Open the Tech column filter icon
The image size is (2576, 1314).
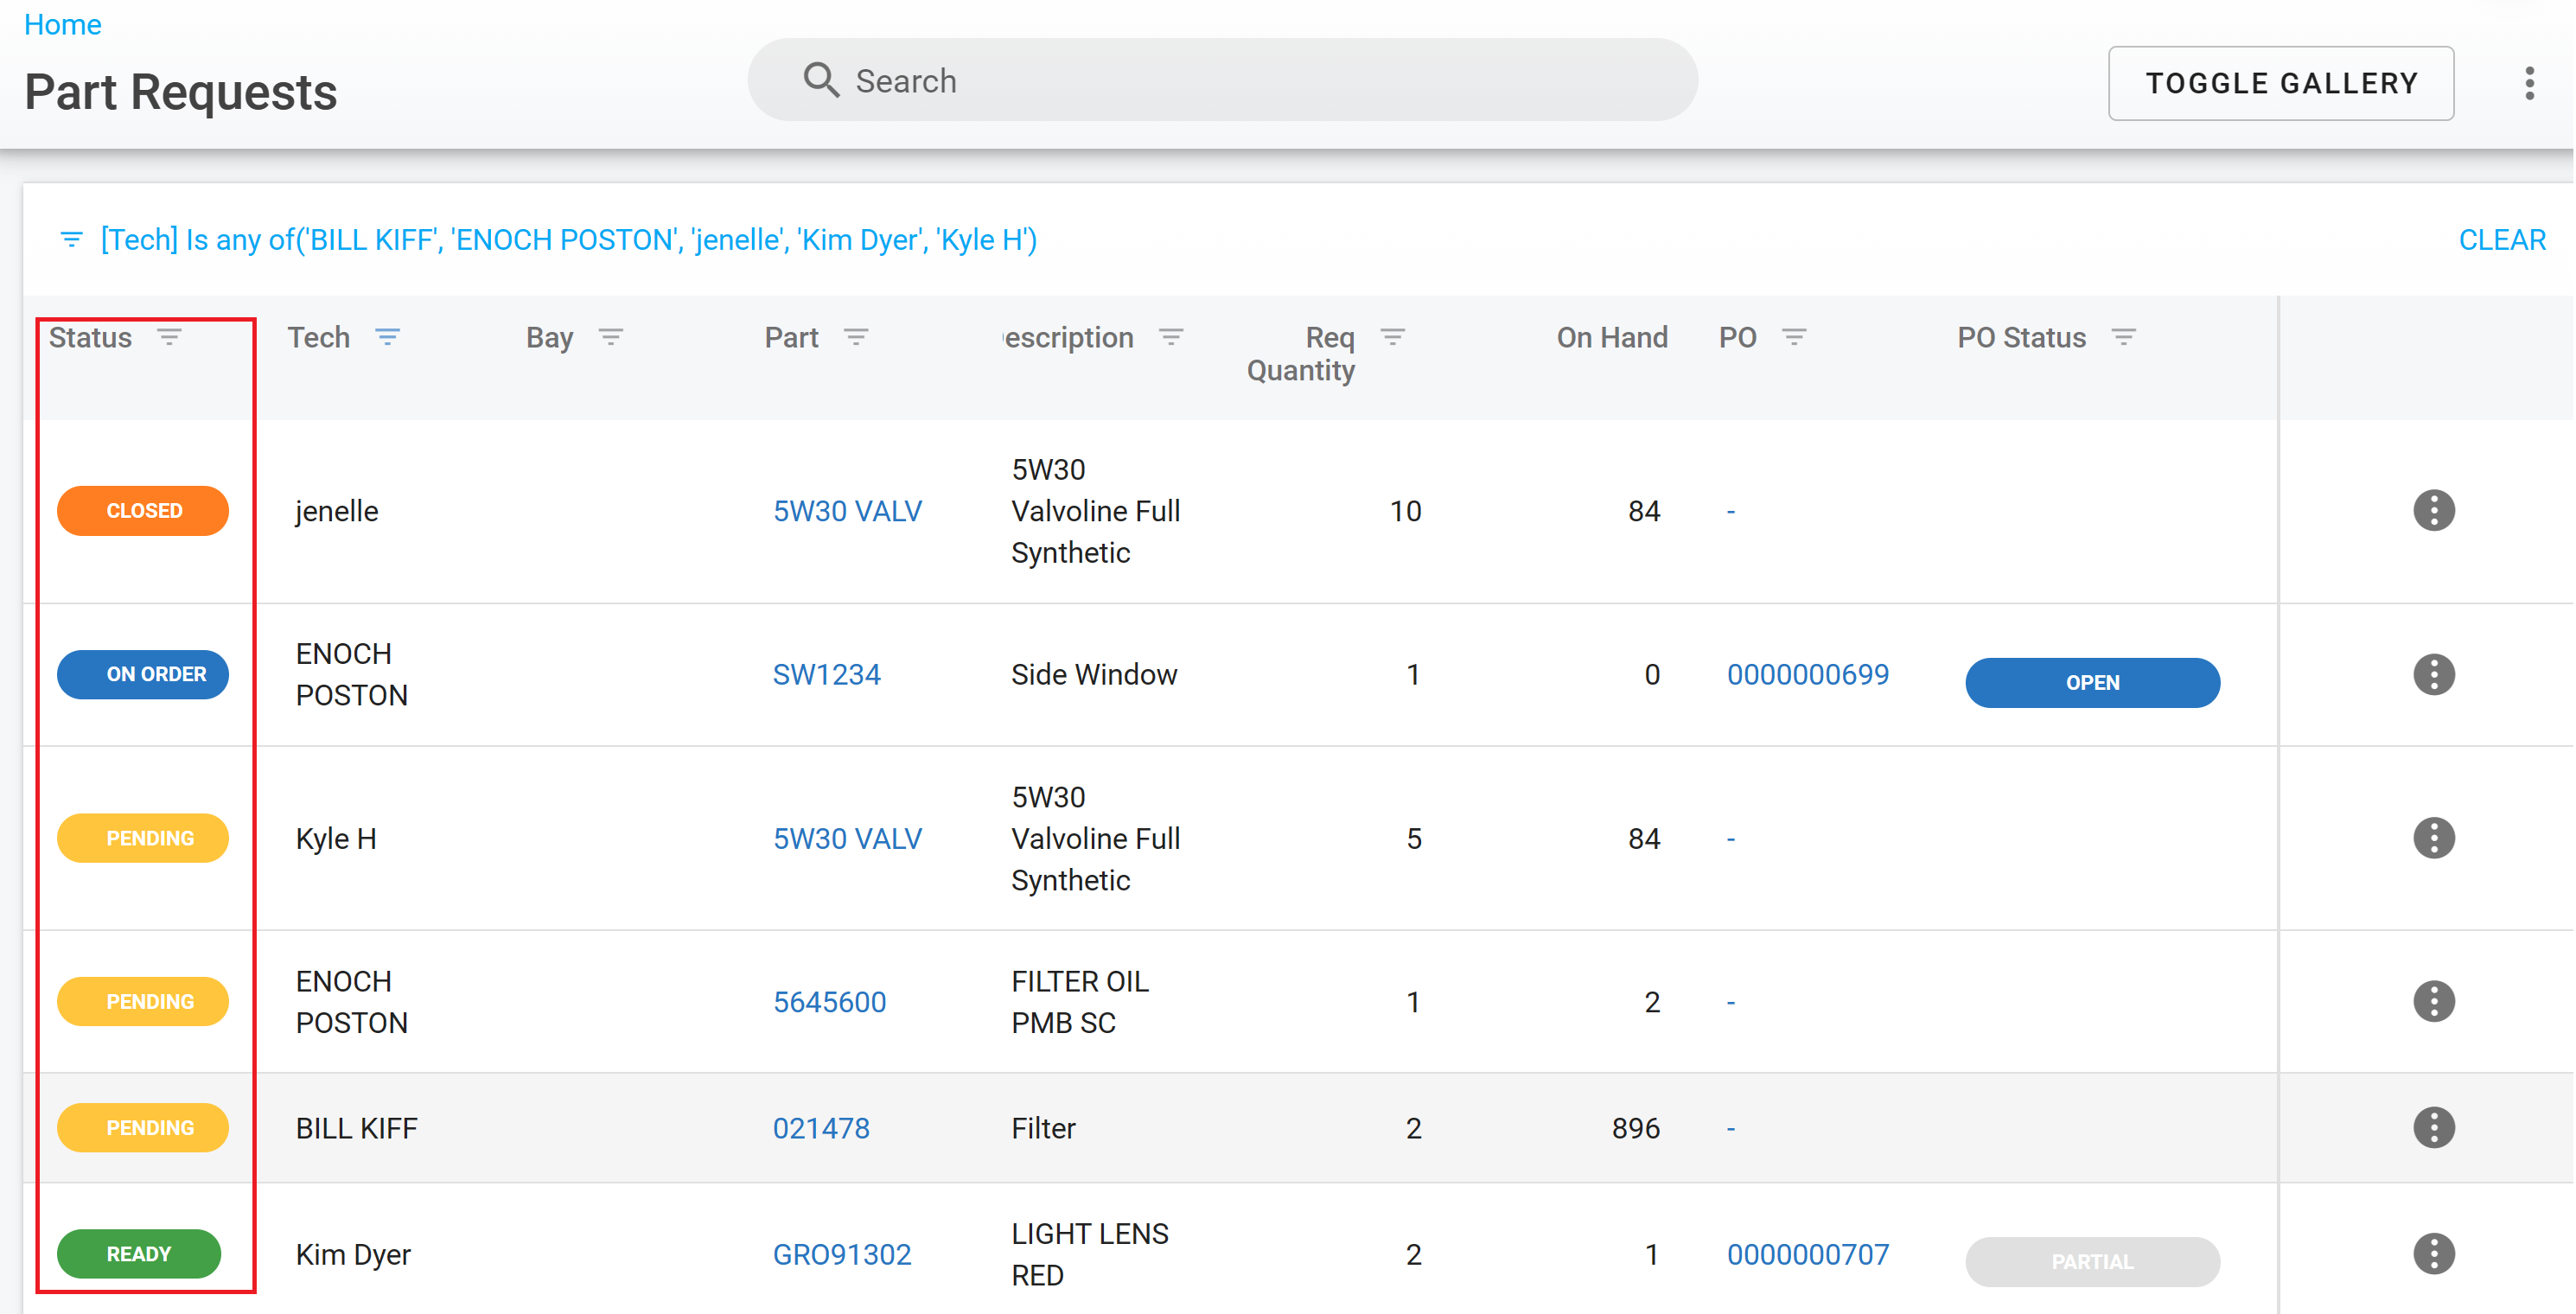[x=388, y=337]
